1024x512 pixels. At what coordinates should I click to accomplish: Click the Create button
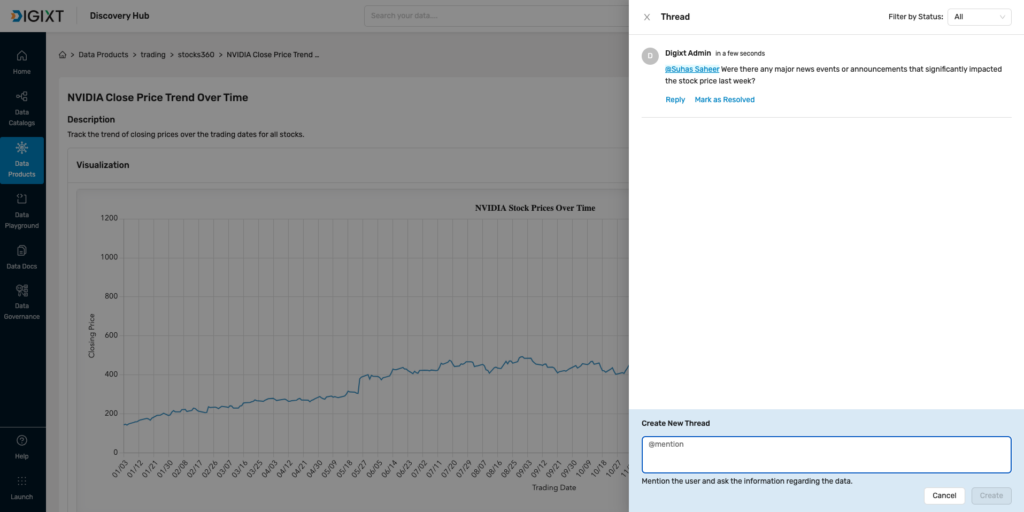(x=991, y=496)
